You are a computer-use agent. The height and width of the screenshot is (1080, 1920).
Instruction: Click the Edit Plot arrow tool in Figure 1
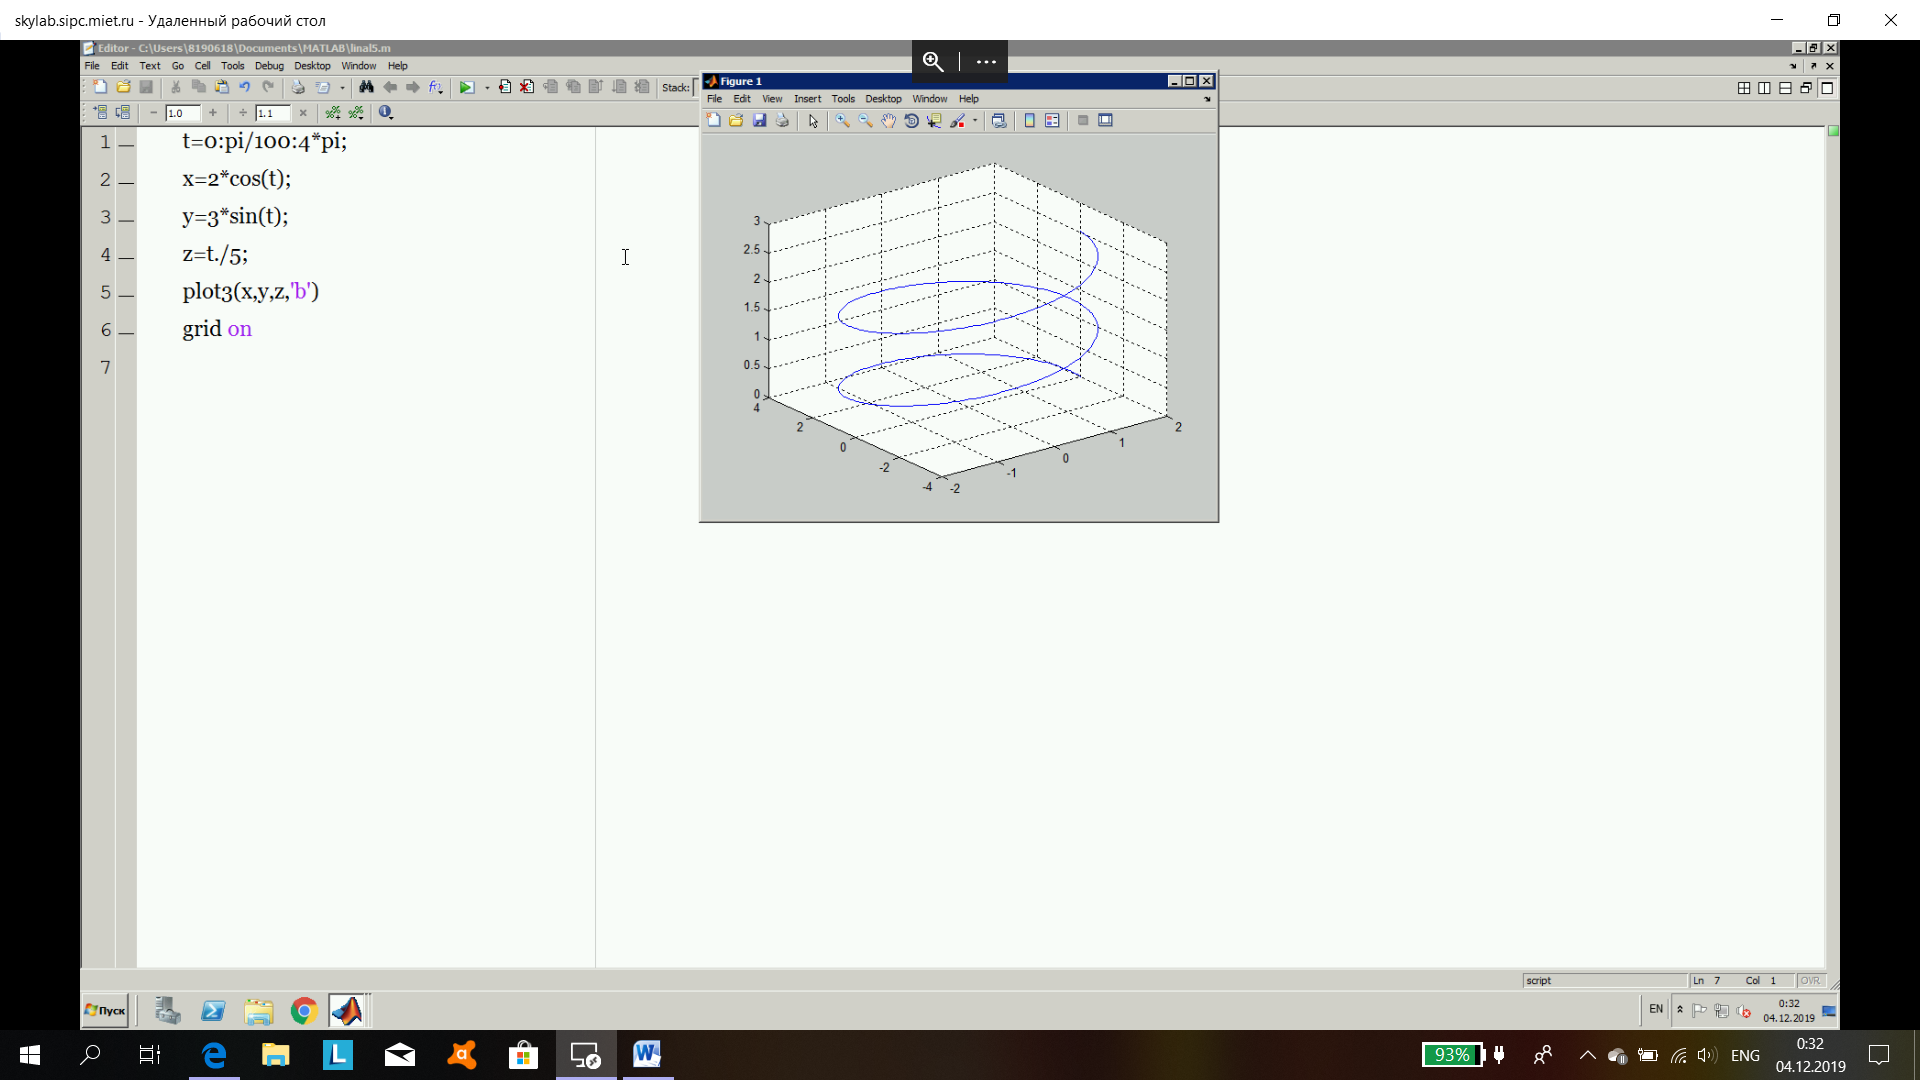coord(813,121)
